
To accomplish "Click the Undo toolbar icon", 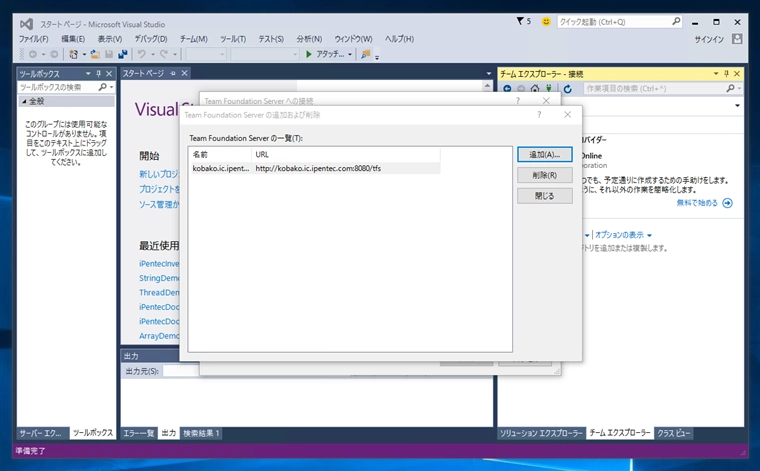I will click(x=142, y=54).
